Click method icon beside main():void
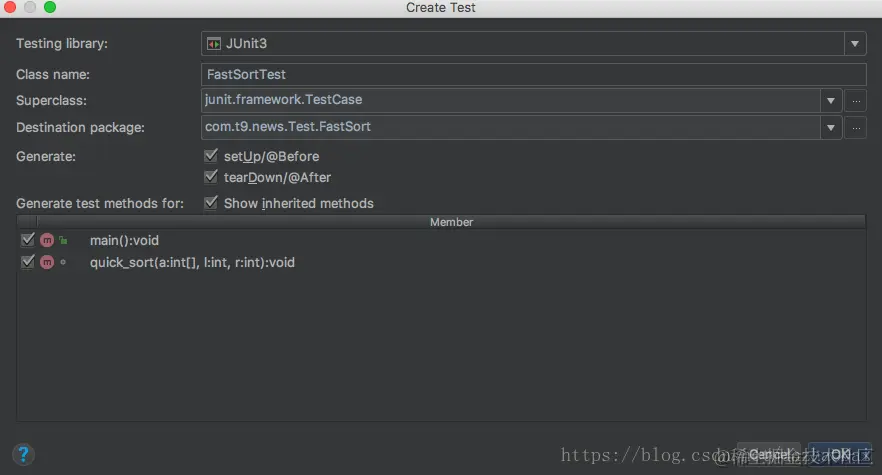The width and height of the screenshot is (882, 475). [47, 240]
